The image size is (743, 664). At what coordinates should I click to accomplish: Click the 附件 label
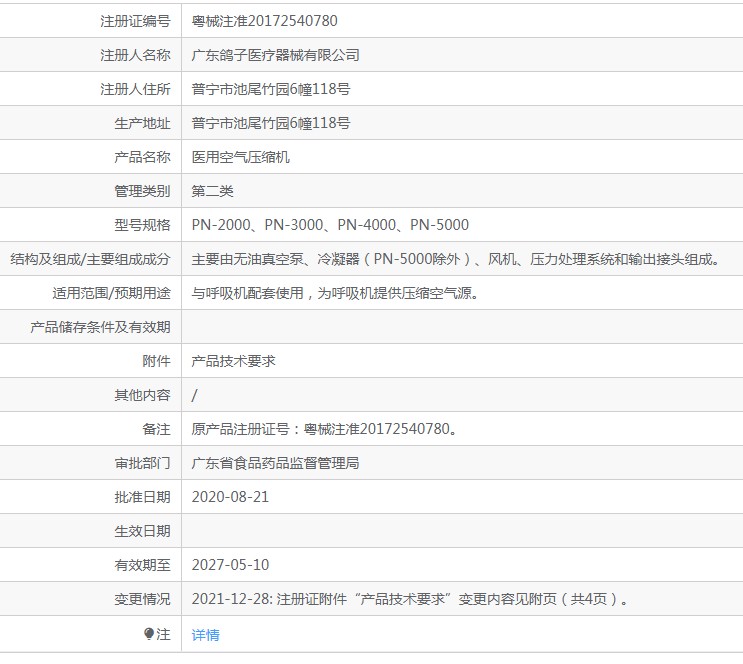click(x=156, y=361)
